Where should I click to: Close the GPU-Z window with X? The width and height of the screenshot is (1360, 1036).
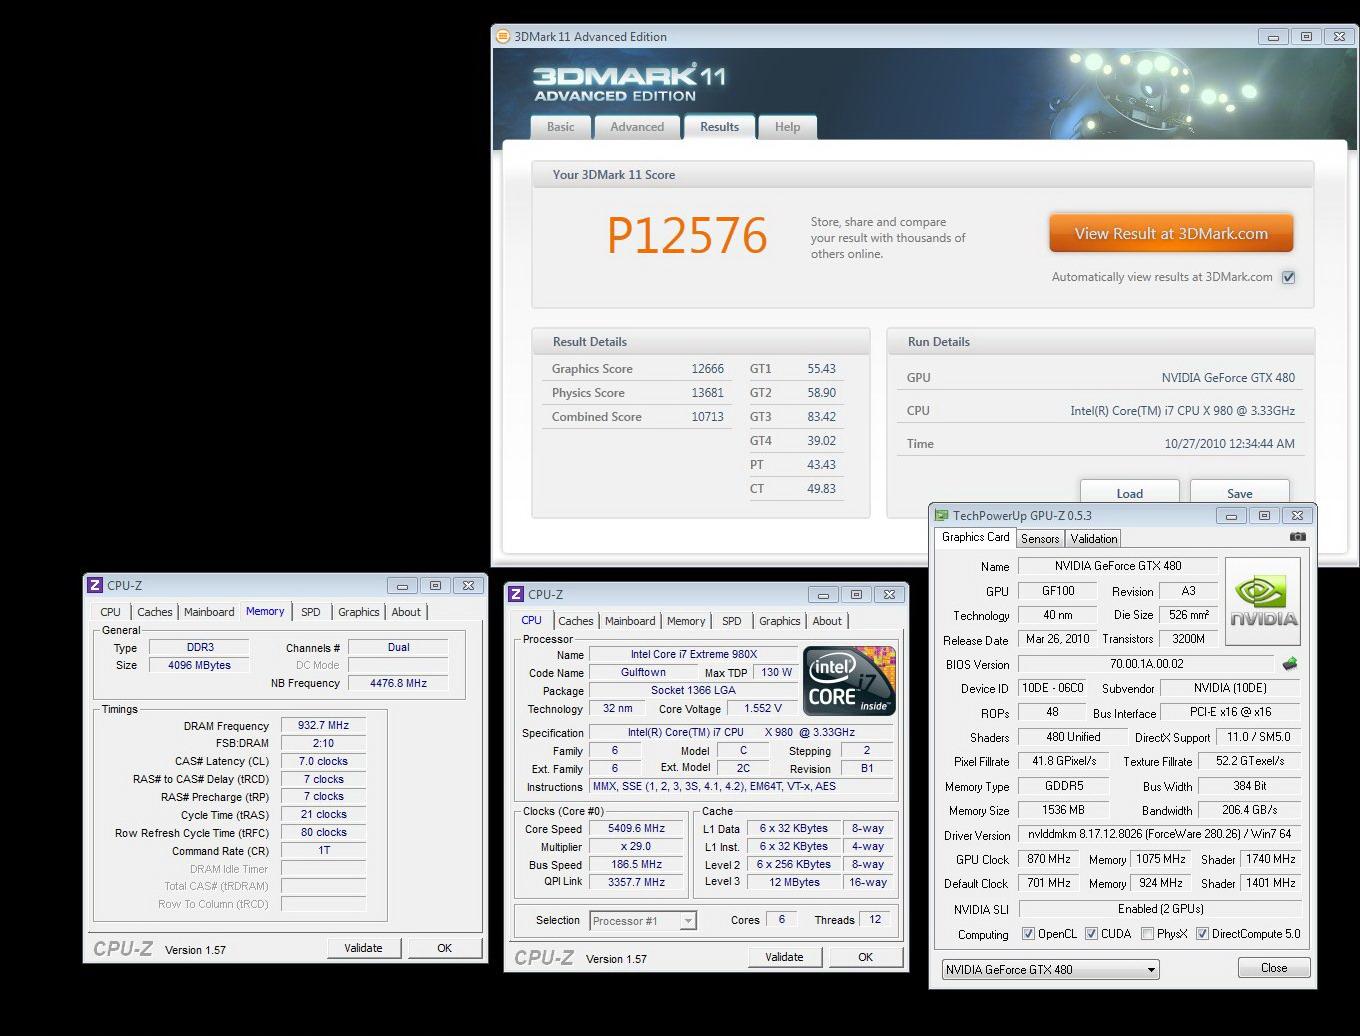(x=1297, y=516)
